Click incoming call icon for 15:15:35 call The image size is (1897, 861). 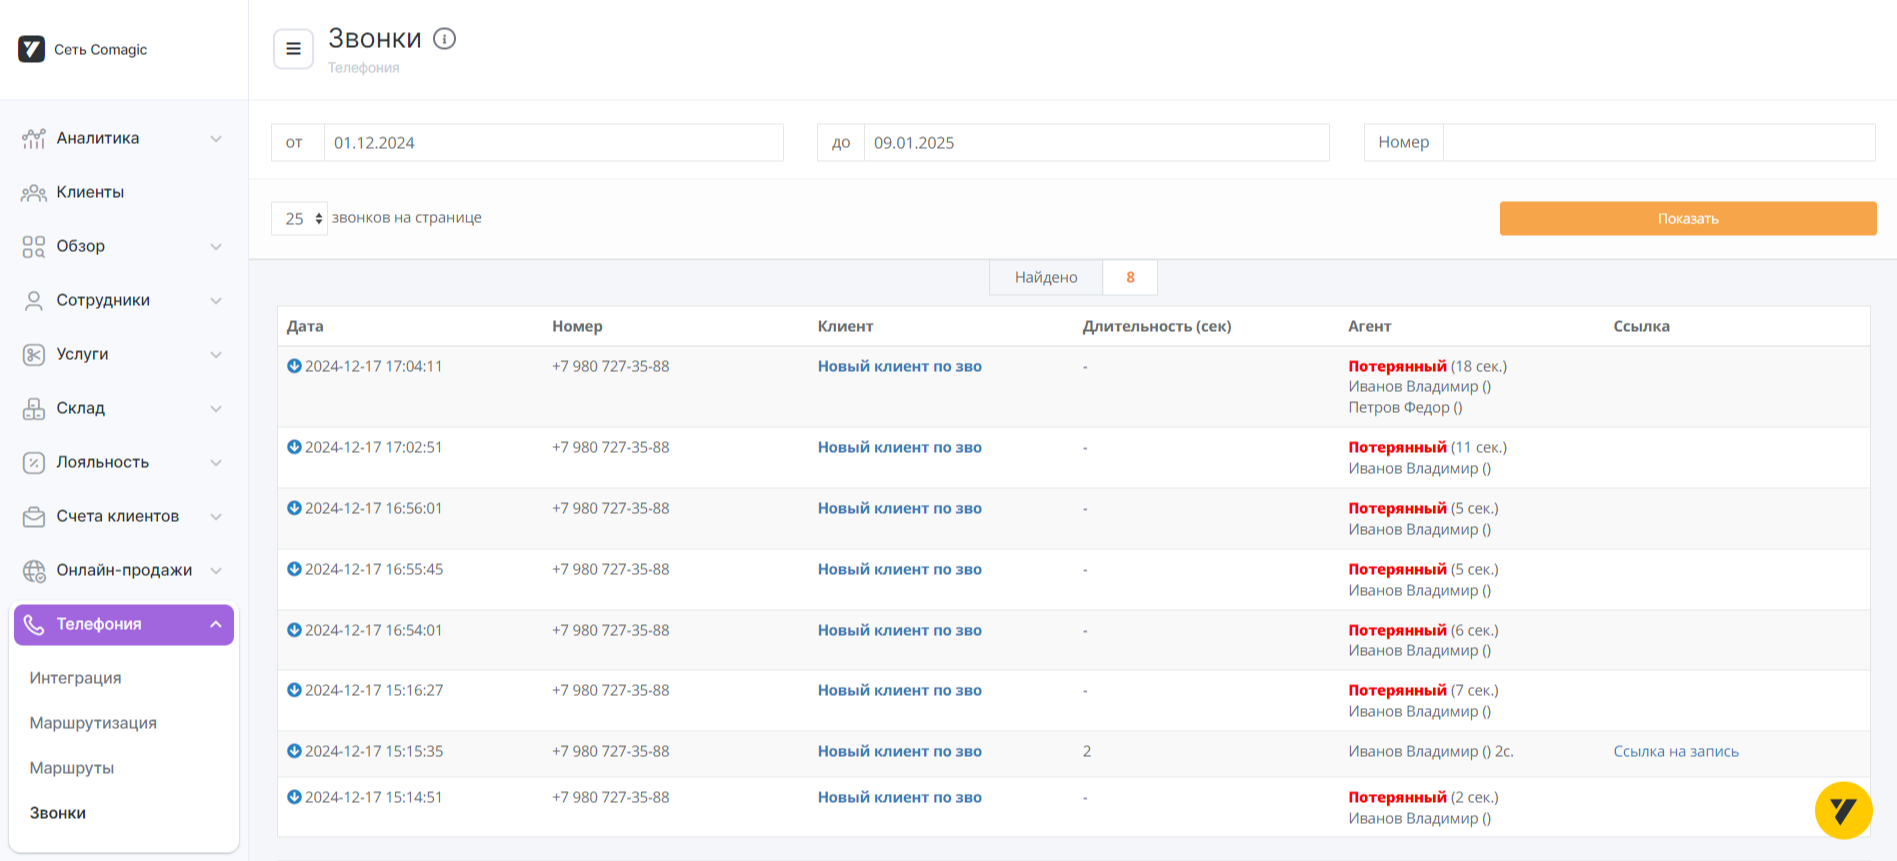294,751
